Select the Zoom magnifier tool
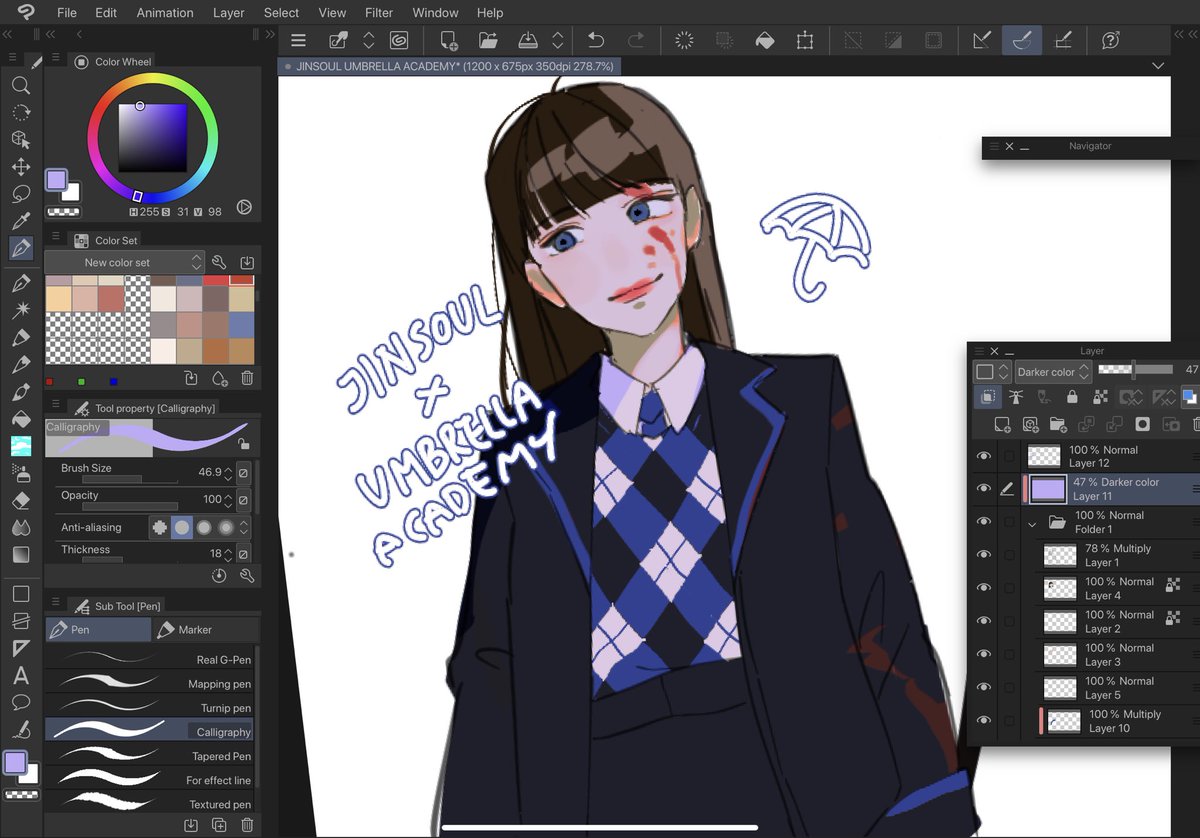The height and width of the screenshot is (838, 1200). pos(21,86)
